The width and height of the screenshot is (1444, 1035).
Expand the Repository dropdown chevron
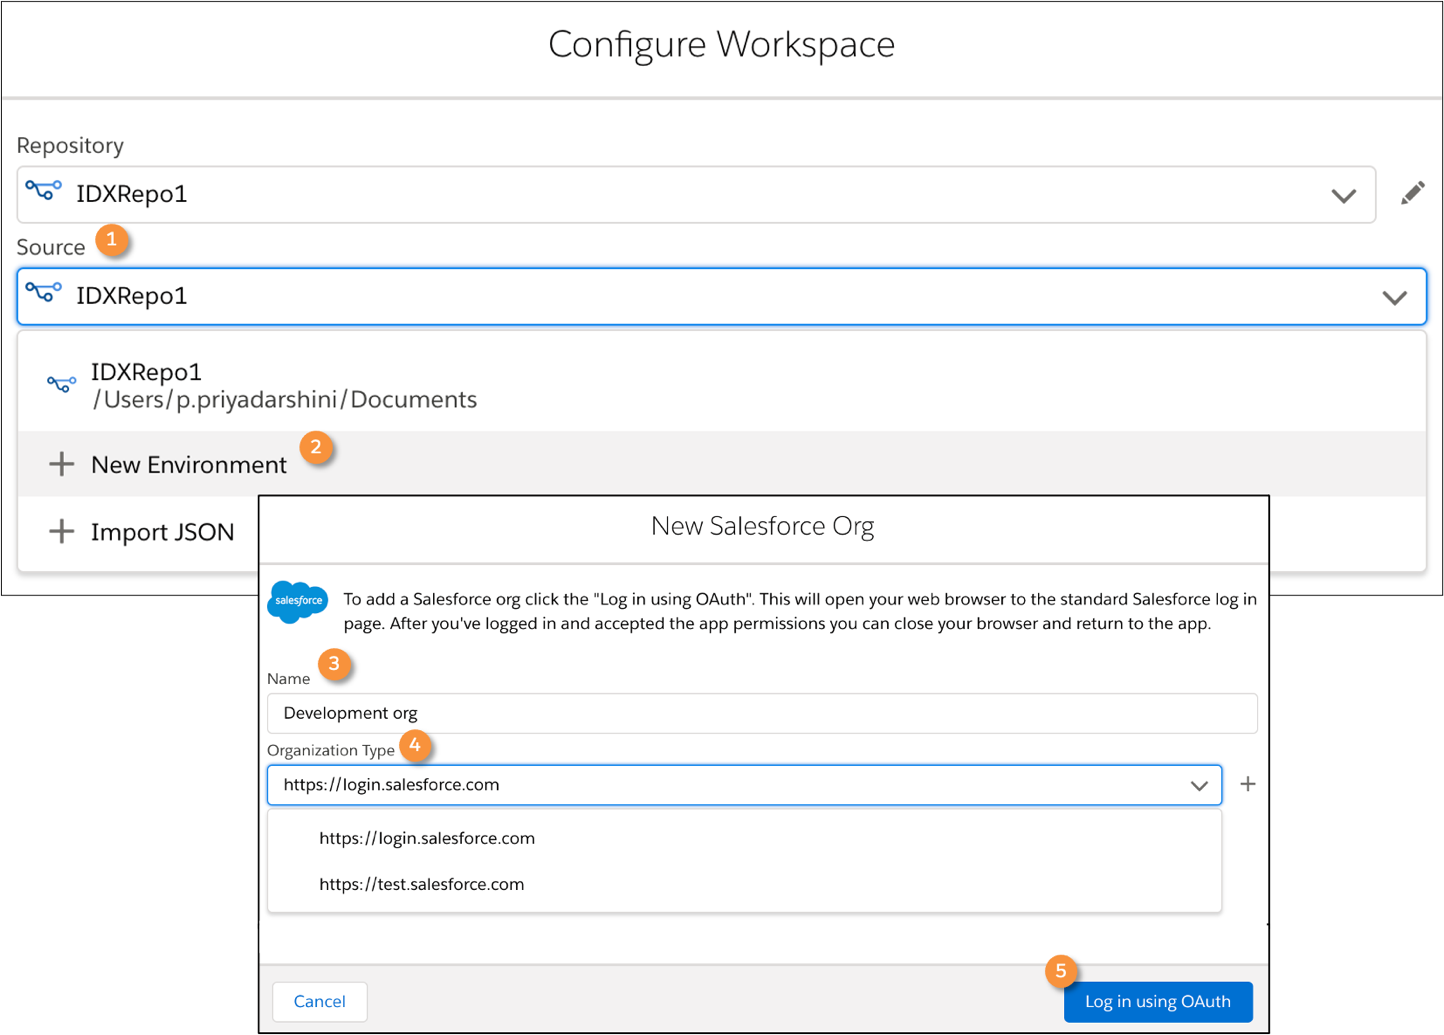(1344, 195)
